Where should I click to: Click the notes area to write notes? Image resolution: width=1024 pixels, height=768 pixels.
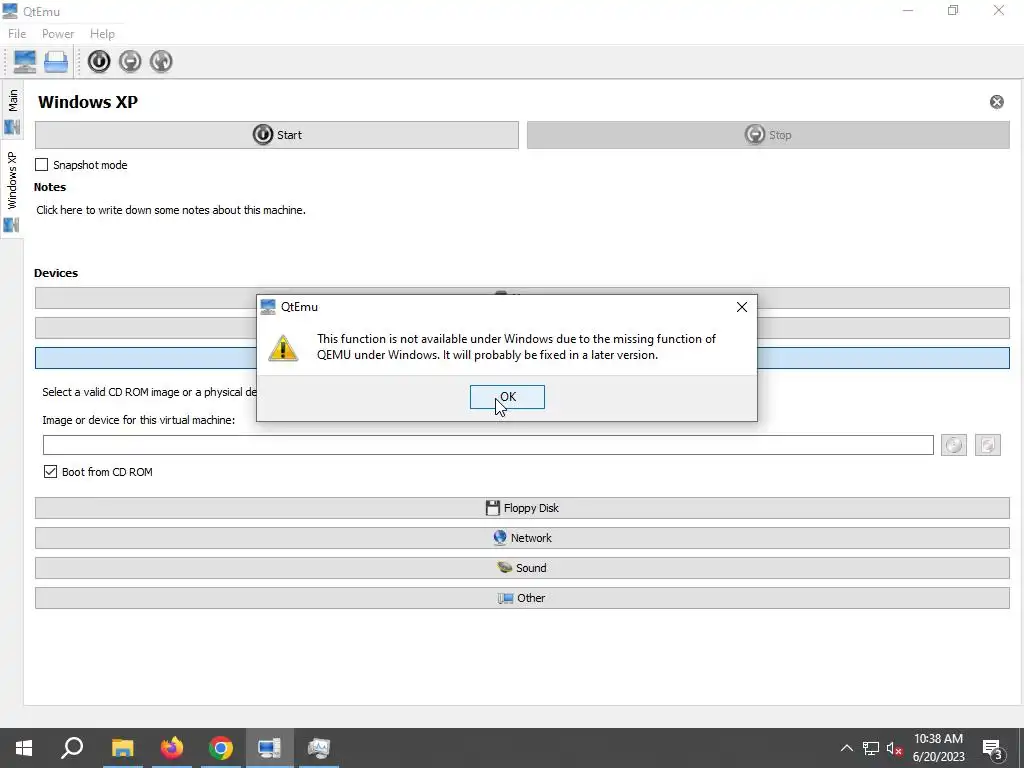click(x=171, y=210)
